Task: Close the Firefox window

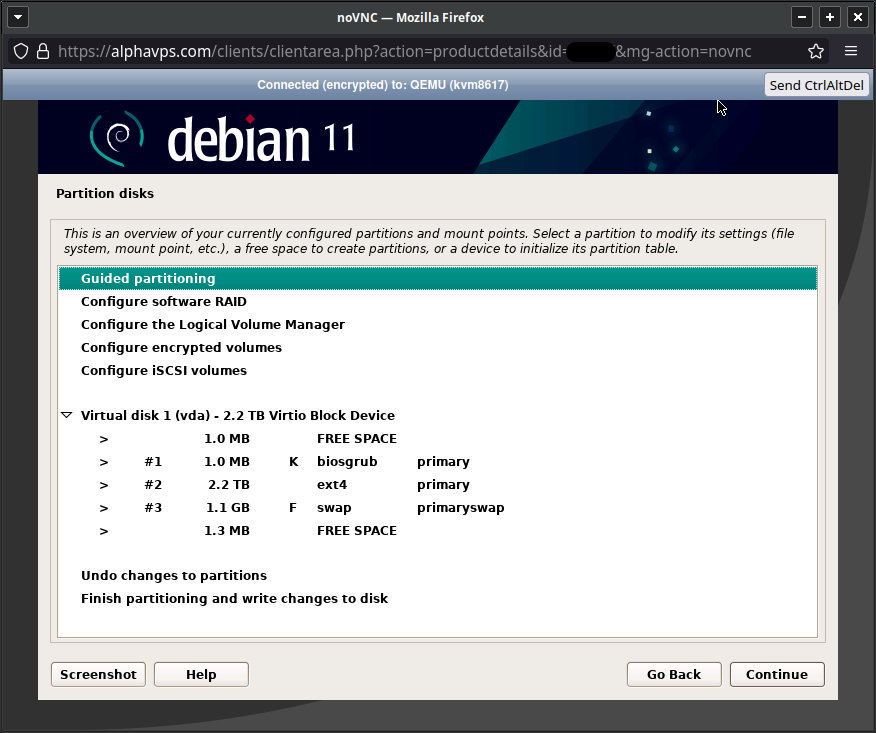Action: click(858, 17)
